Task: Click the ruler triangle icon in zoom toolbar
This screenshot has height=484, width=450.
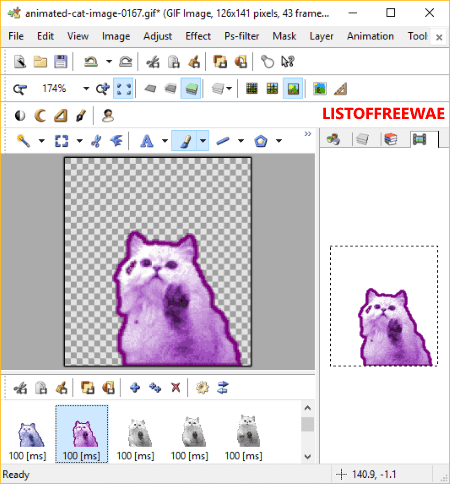Action: pyautogui.click(x=340, y=89)
